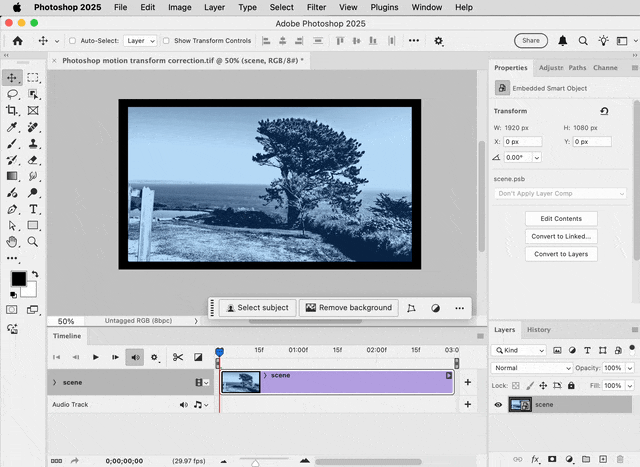Enable the Auto-Select checkbox
This screenshot has height=467, width=640.
pyautogui.click(x=72, y=41)
